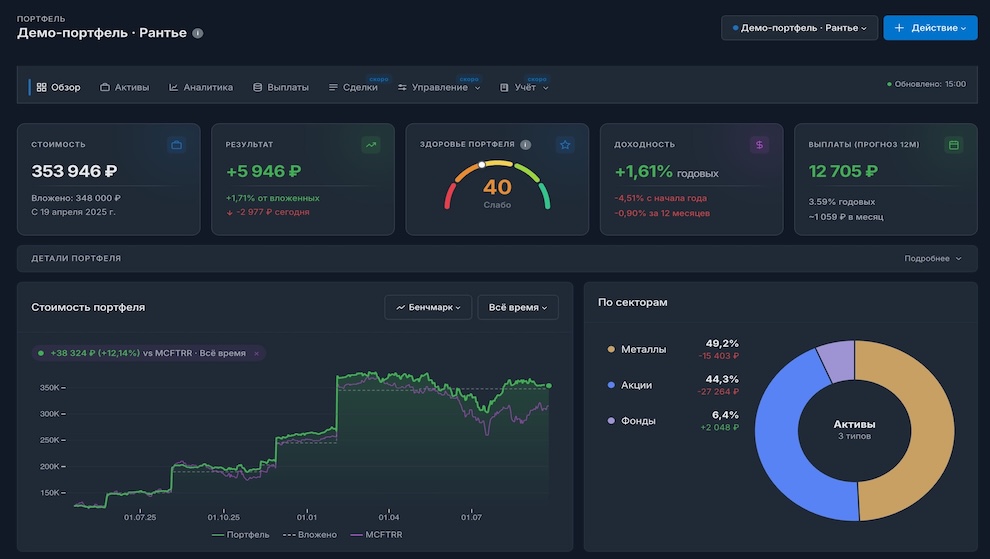Click the dollar icon on Доходность card
Screen dimensions: 990x559
[x=760, y=145]
